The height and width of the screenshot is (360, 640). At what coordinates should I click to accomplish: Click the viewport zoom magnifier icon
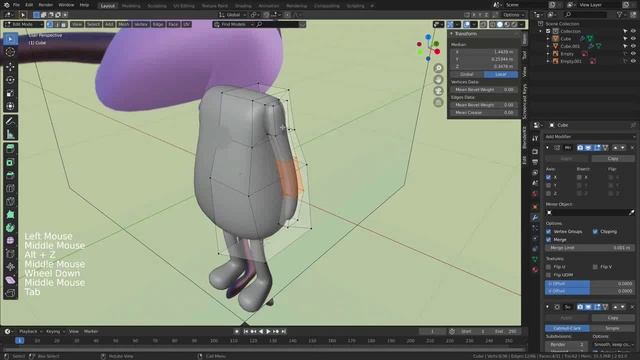[x=438, y=68]
